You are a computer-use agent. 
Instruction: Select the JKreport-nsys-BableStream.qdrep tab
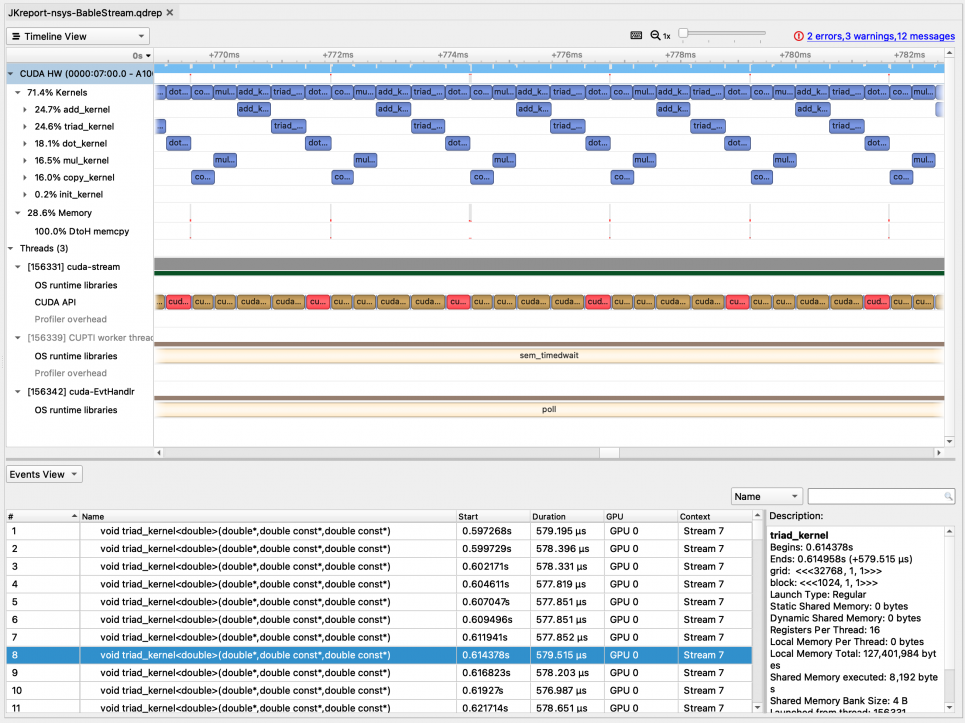pyautogui.click(x=85, y=12)
